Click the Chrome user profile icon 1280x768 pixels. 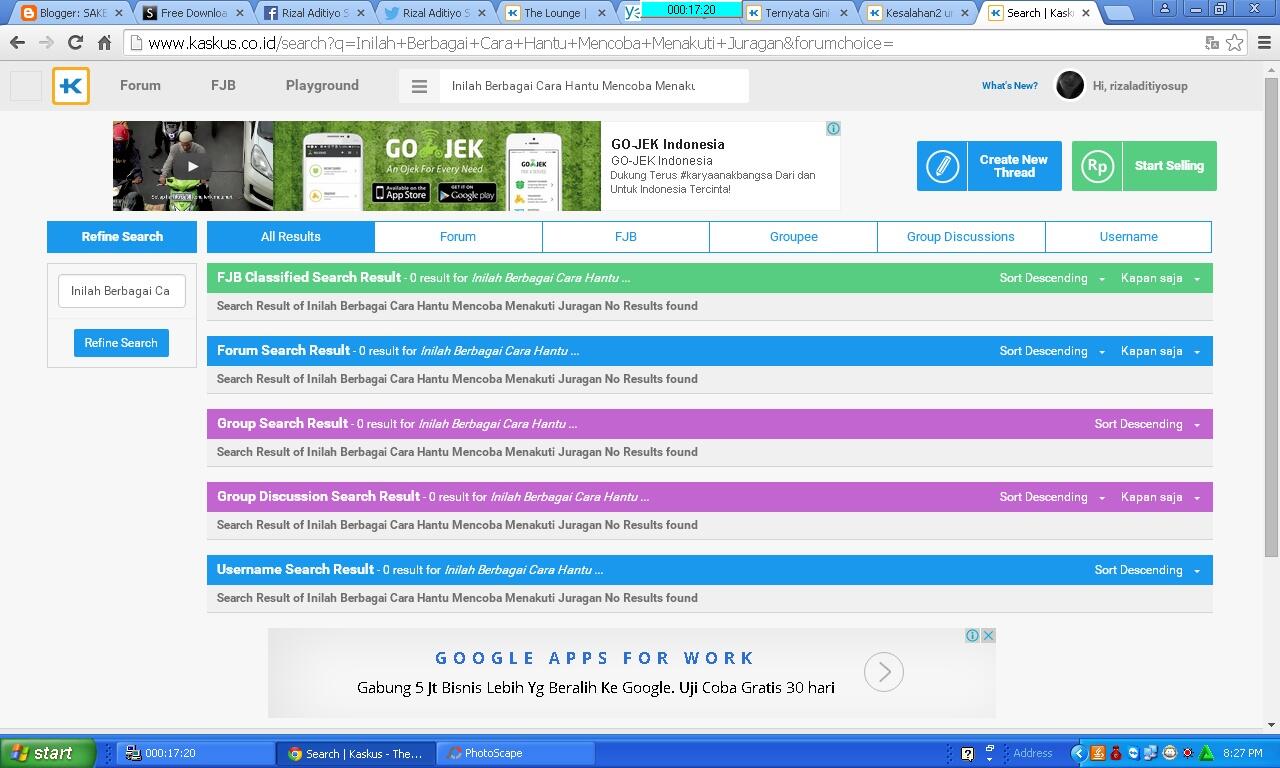tap(1165, 9)
